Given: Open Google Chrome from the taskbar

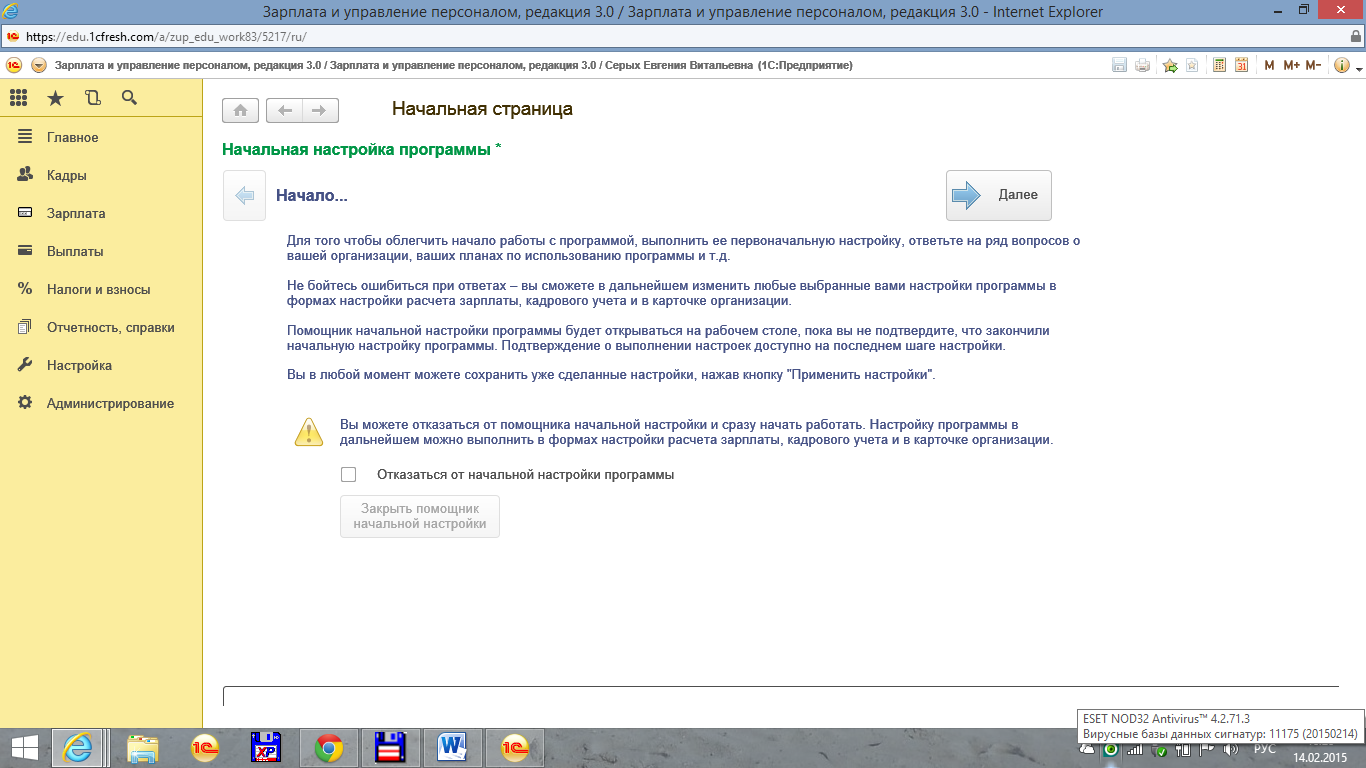Looking at the screenshot, I should [328, 748].
